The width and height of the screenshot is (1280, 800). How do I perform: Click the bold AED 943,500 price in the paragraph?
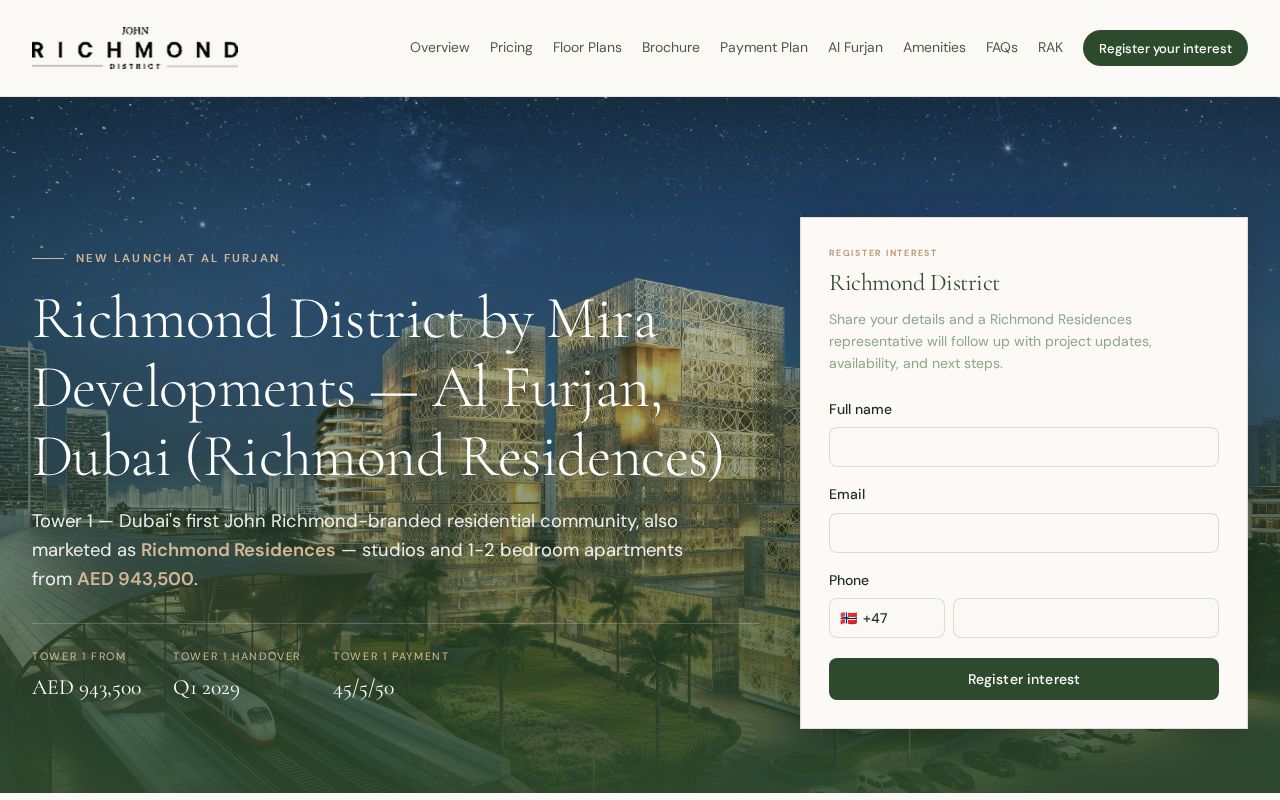pos(135,579)
